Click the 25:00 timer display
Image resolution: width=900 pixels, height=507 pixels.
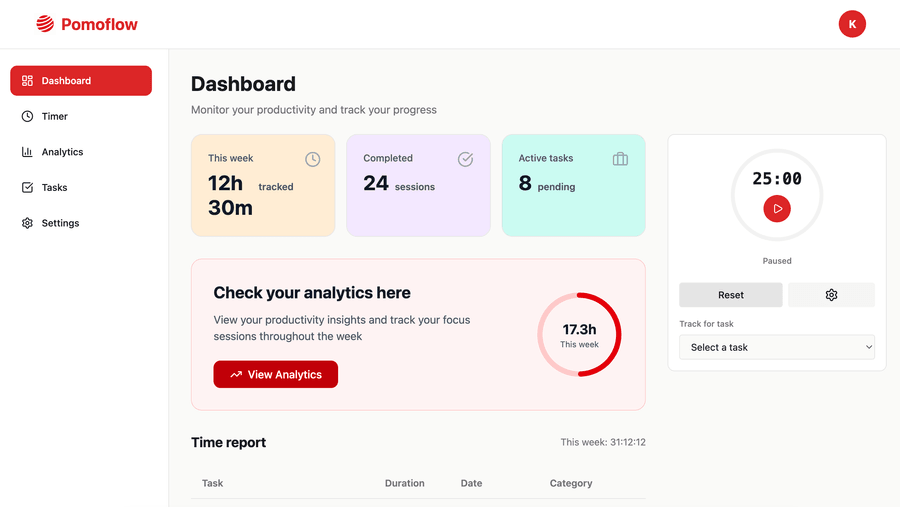coord(777,179)
